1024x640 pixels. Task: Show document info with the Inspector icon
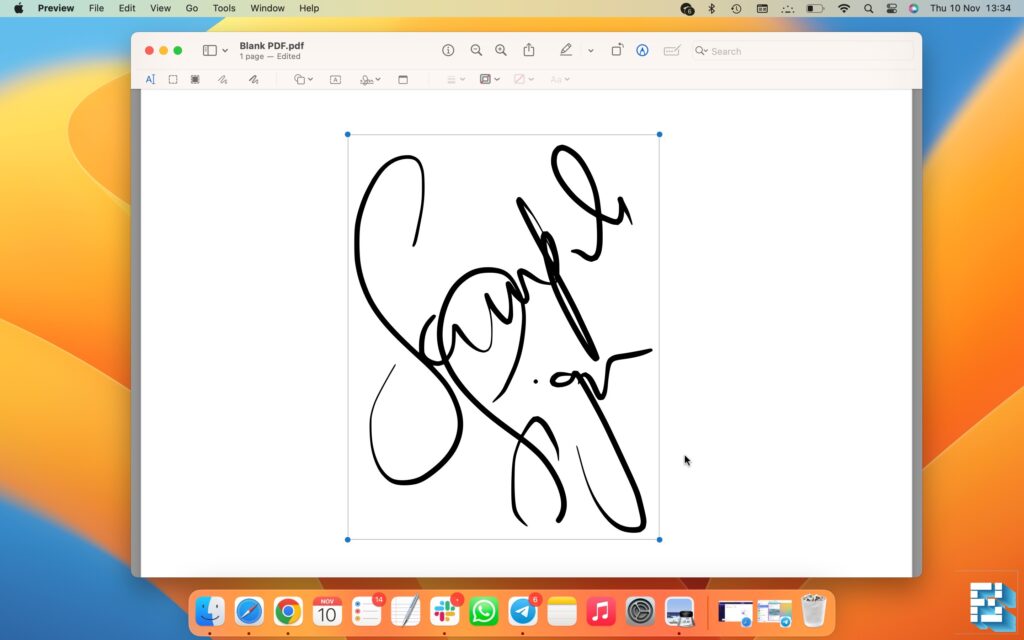[x=447, y=50]
